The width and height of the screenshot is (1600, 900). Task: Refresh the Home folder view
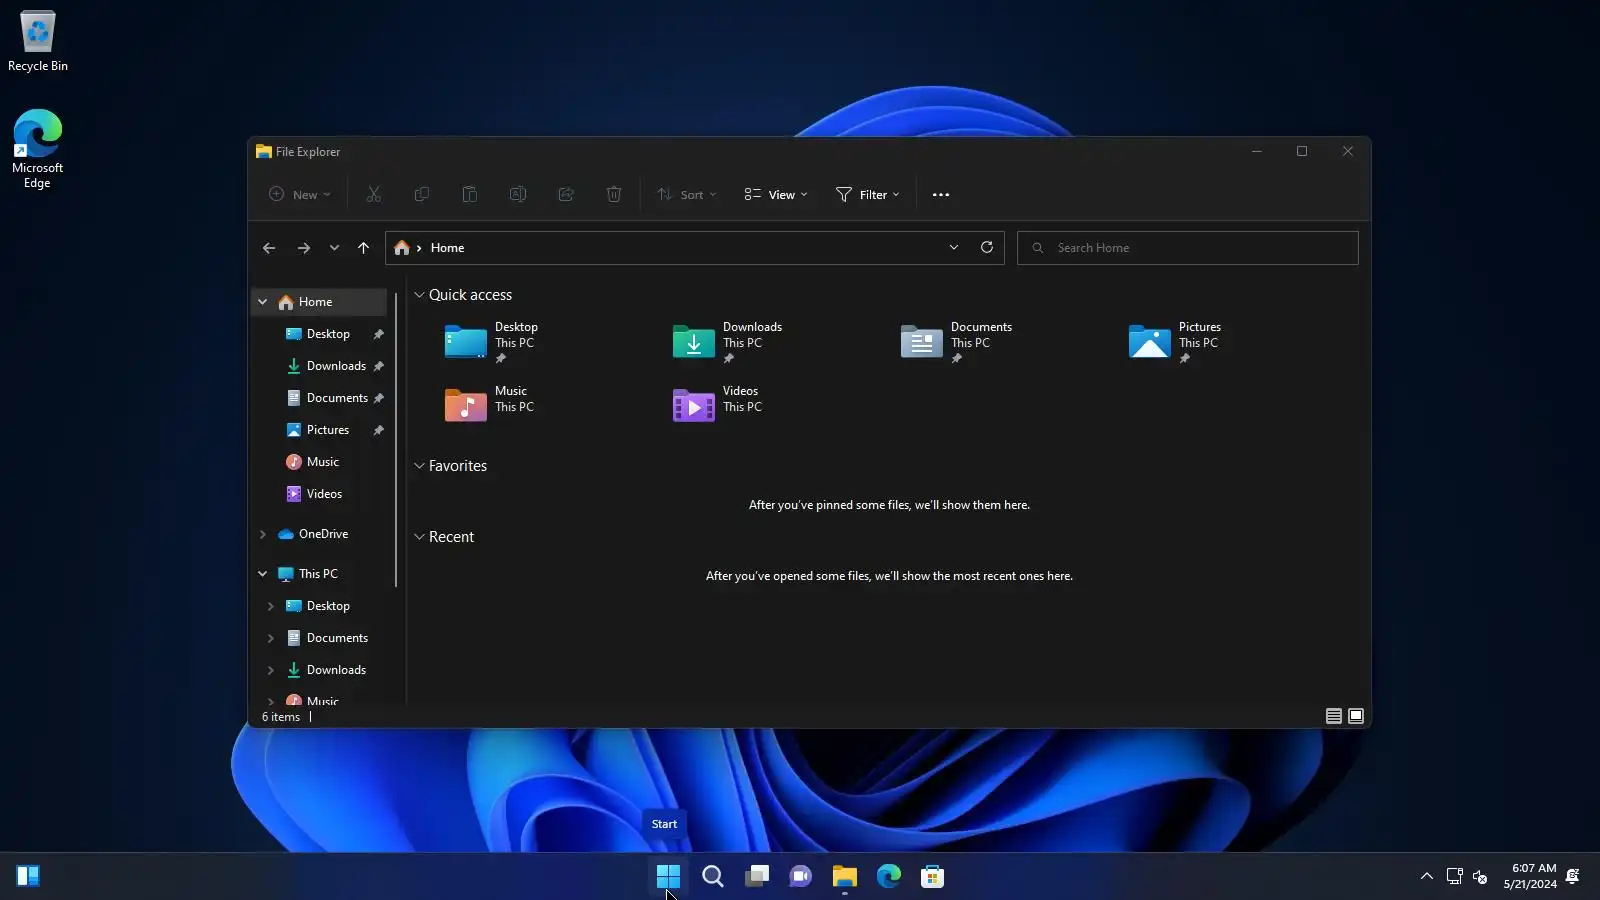tap(987, 248)
